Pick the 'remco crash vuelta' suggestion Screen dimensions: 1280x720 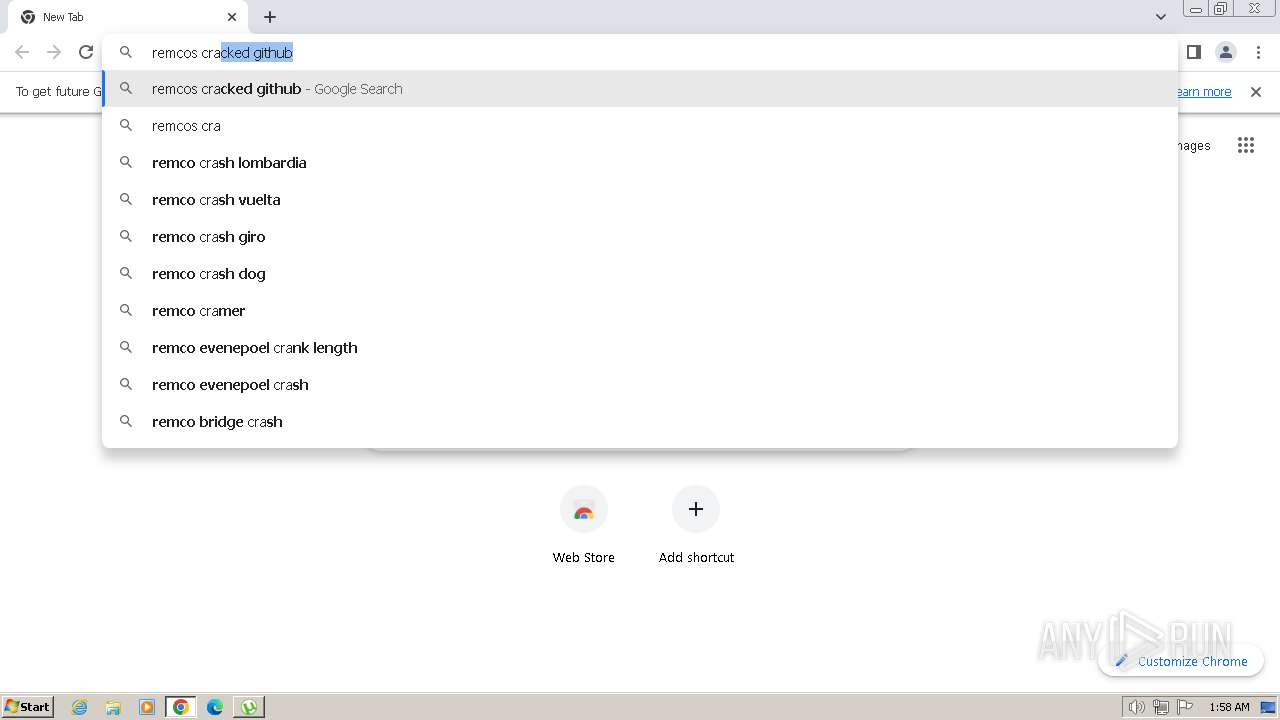click(640, 200)
